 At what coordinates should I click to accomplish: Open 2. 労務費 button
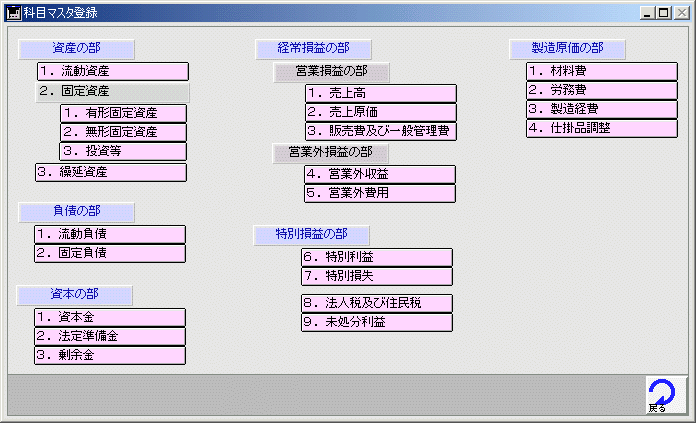(602, 91)
